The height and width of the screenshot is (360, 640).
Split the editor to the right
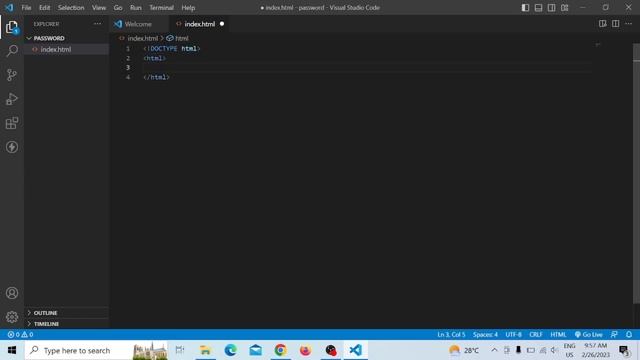coord(616,24)
